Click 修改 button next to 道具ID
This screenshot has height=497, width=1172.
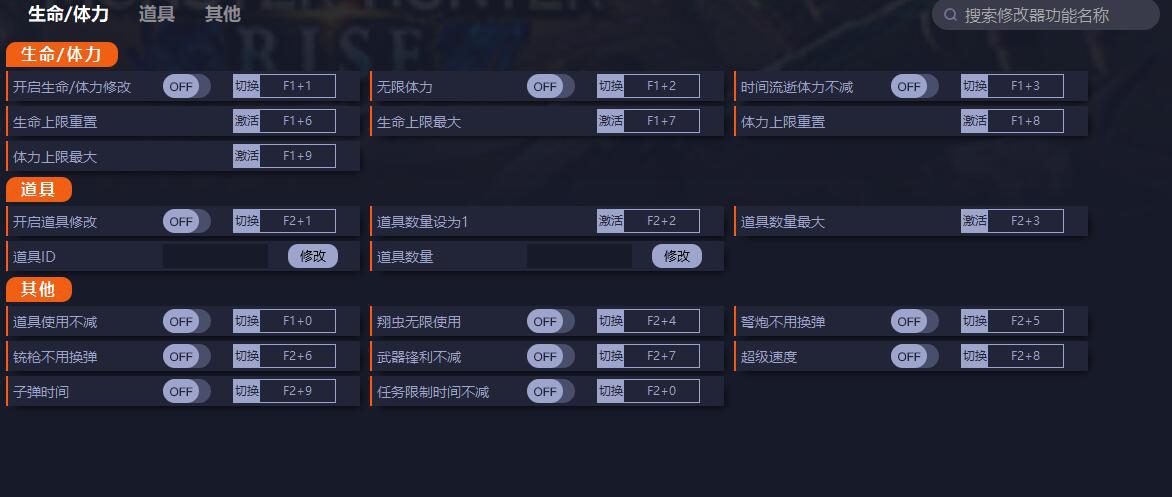click(313, 257)
